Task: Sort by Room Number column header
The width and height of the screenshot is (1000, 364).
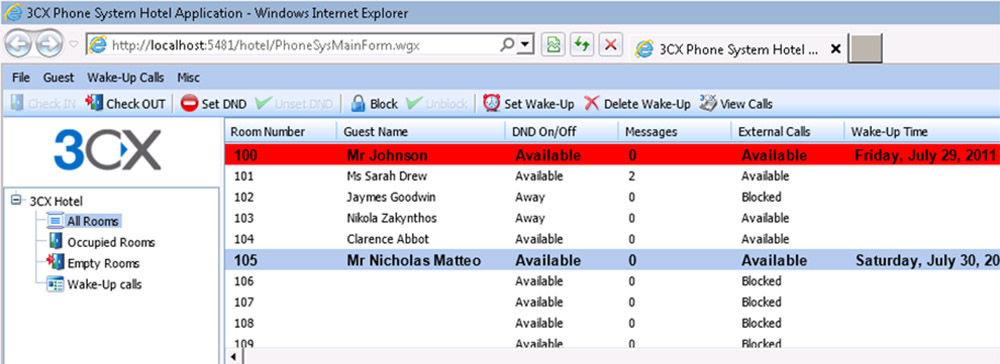Action: tap(281, 132)
